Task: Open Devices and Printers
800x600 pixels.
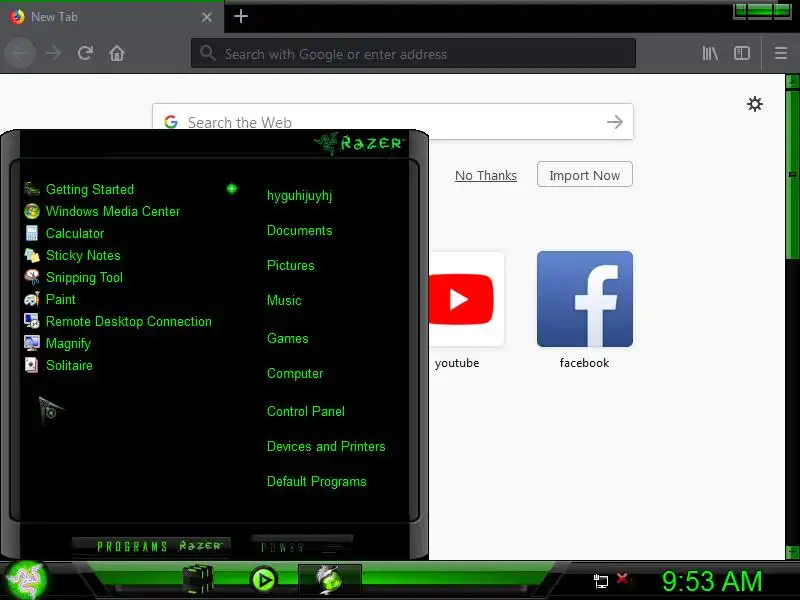Action: (326, 446)
